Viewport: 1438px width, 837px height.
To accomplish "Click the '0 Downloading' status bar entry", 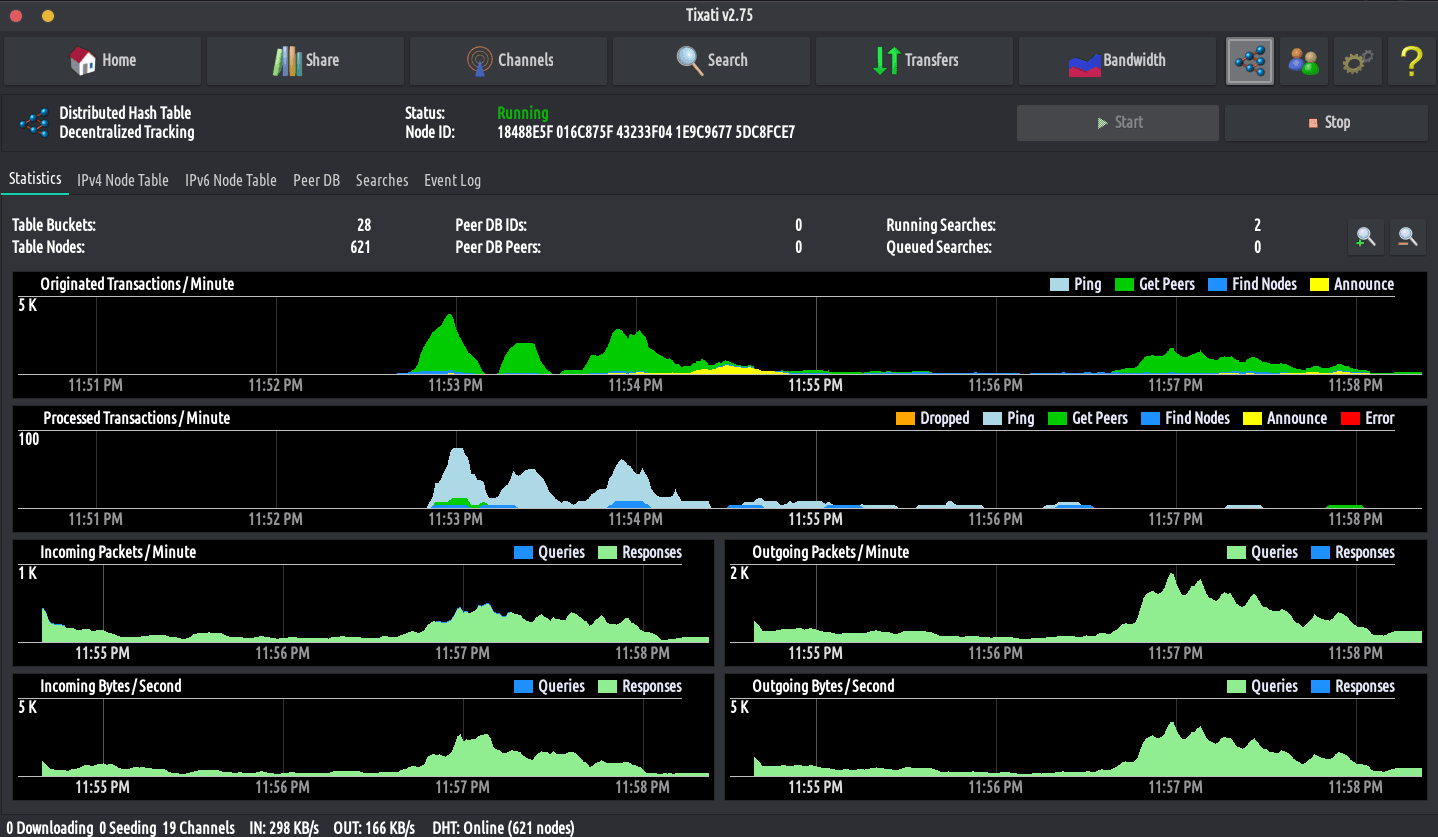I will click(49, 828).
